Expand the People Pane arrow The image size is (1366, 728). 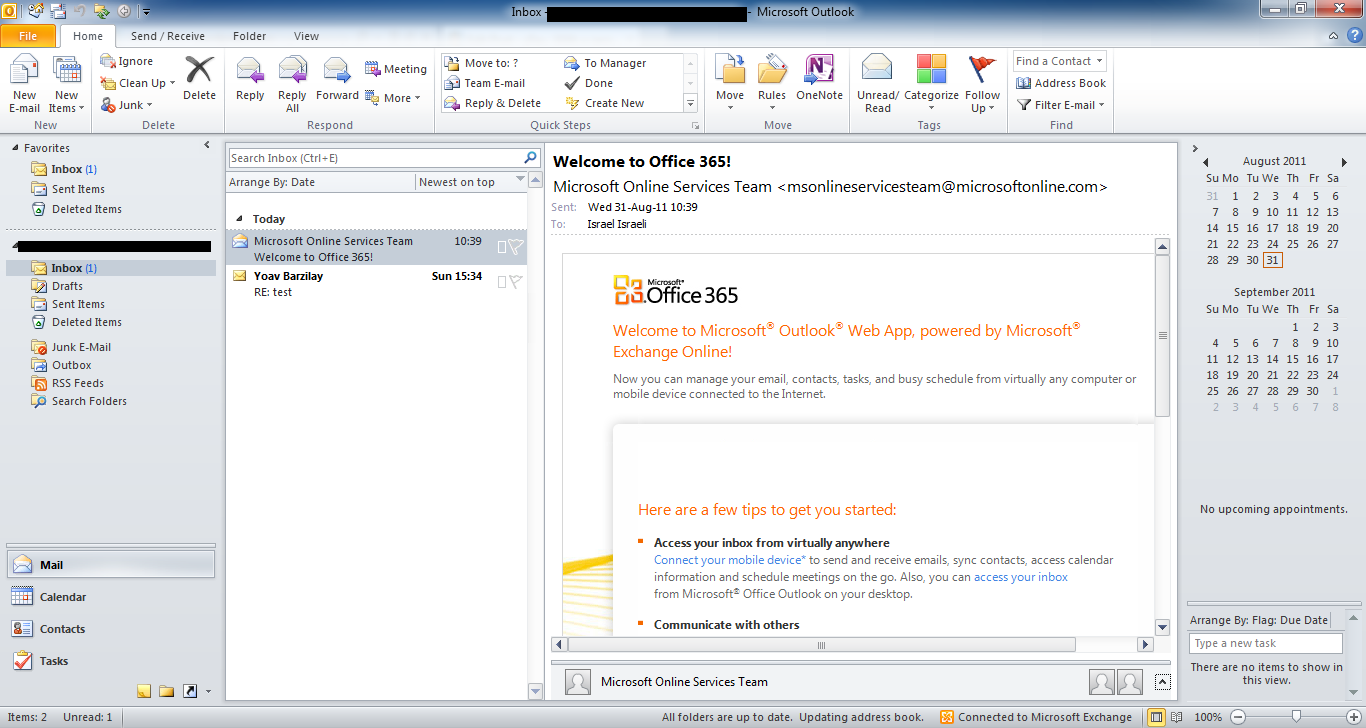1162,682
